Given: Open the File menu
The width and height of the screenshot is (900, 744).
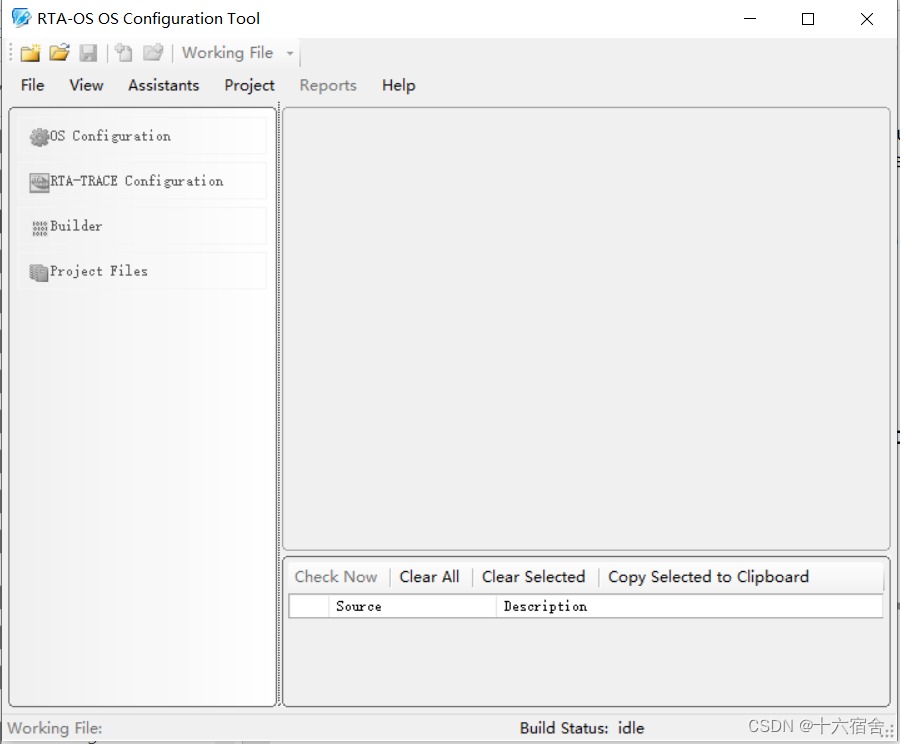Looking at the screenshot, I should click(32, 85).
